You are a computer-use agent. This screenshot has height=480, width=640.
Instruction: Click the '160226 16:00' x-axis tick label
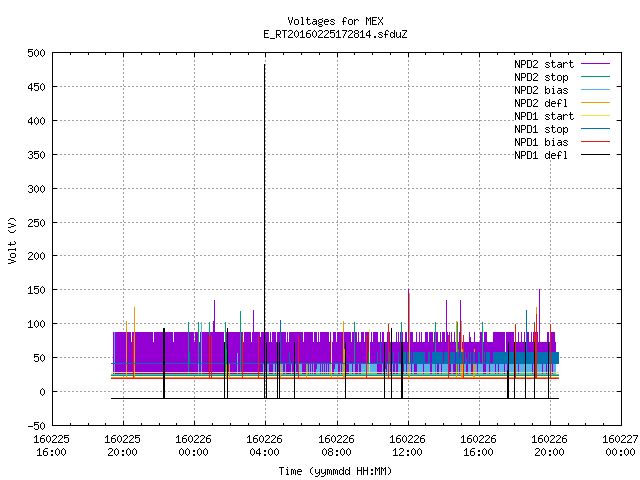pyautogui.click(x=478, y=446)
